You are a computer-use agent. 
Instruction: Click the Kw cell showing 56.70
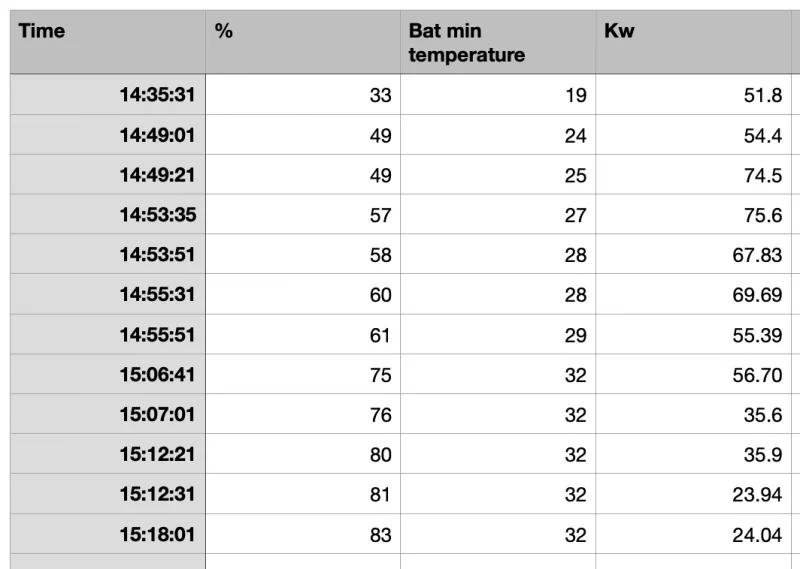pyautogui.click(x=757, y=375)
